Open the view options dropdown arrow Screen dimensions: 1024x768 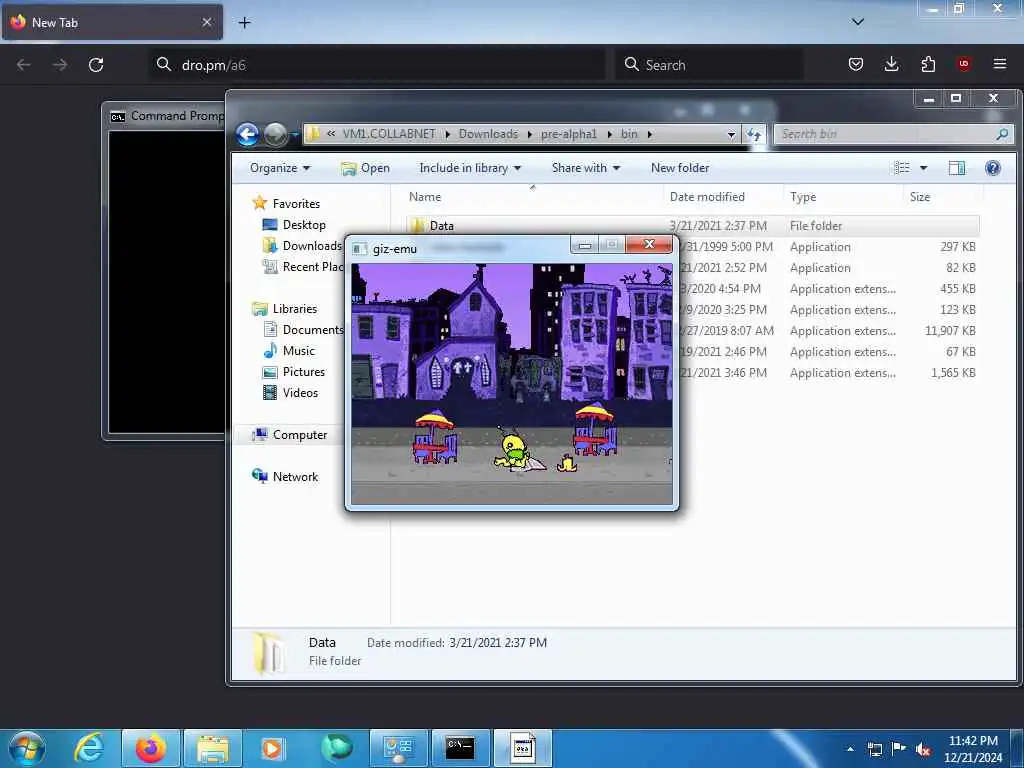[923, 168]
